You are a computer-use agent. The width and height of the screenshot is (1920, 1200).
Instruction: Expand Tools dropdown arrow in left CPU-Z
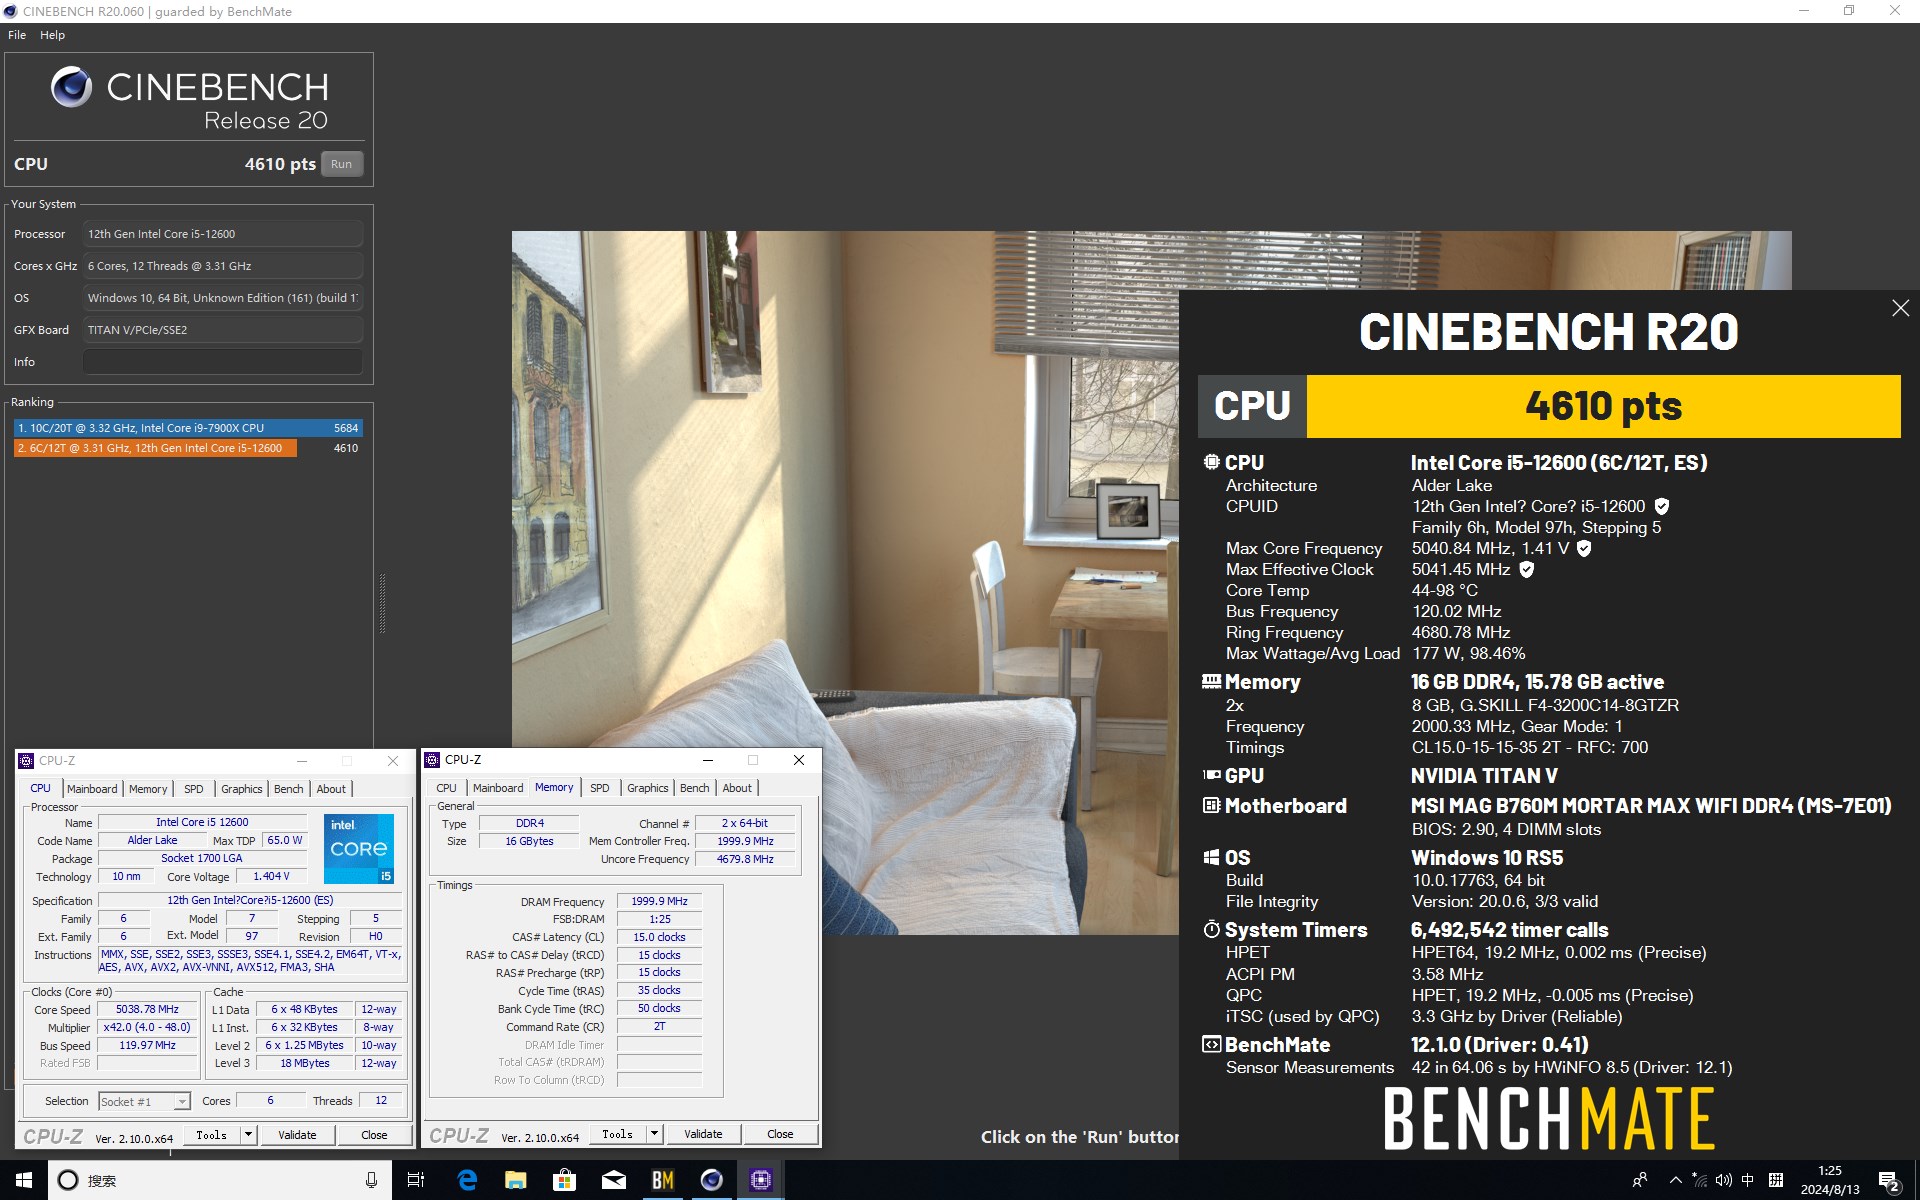coord(249,1135)
